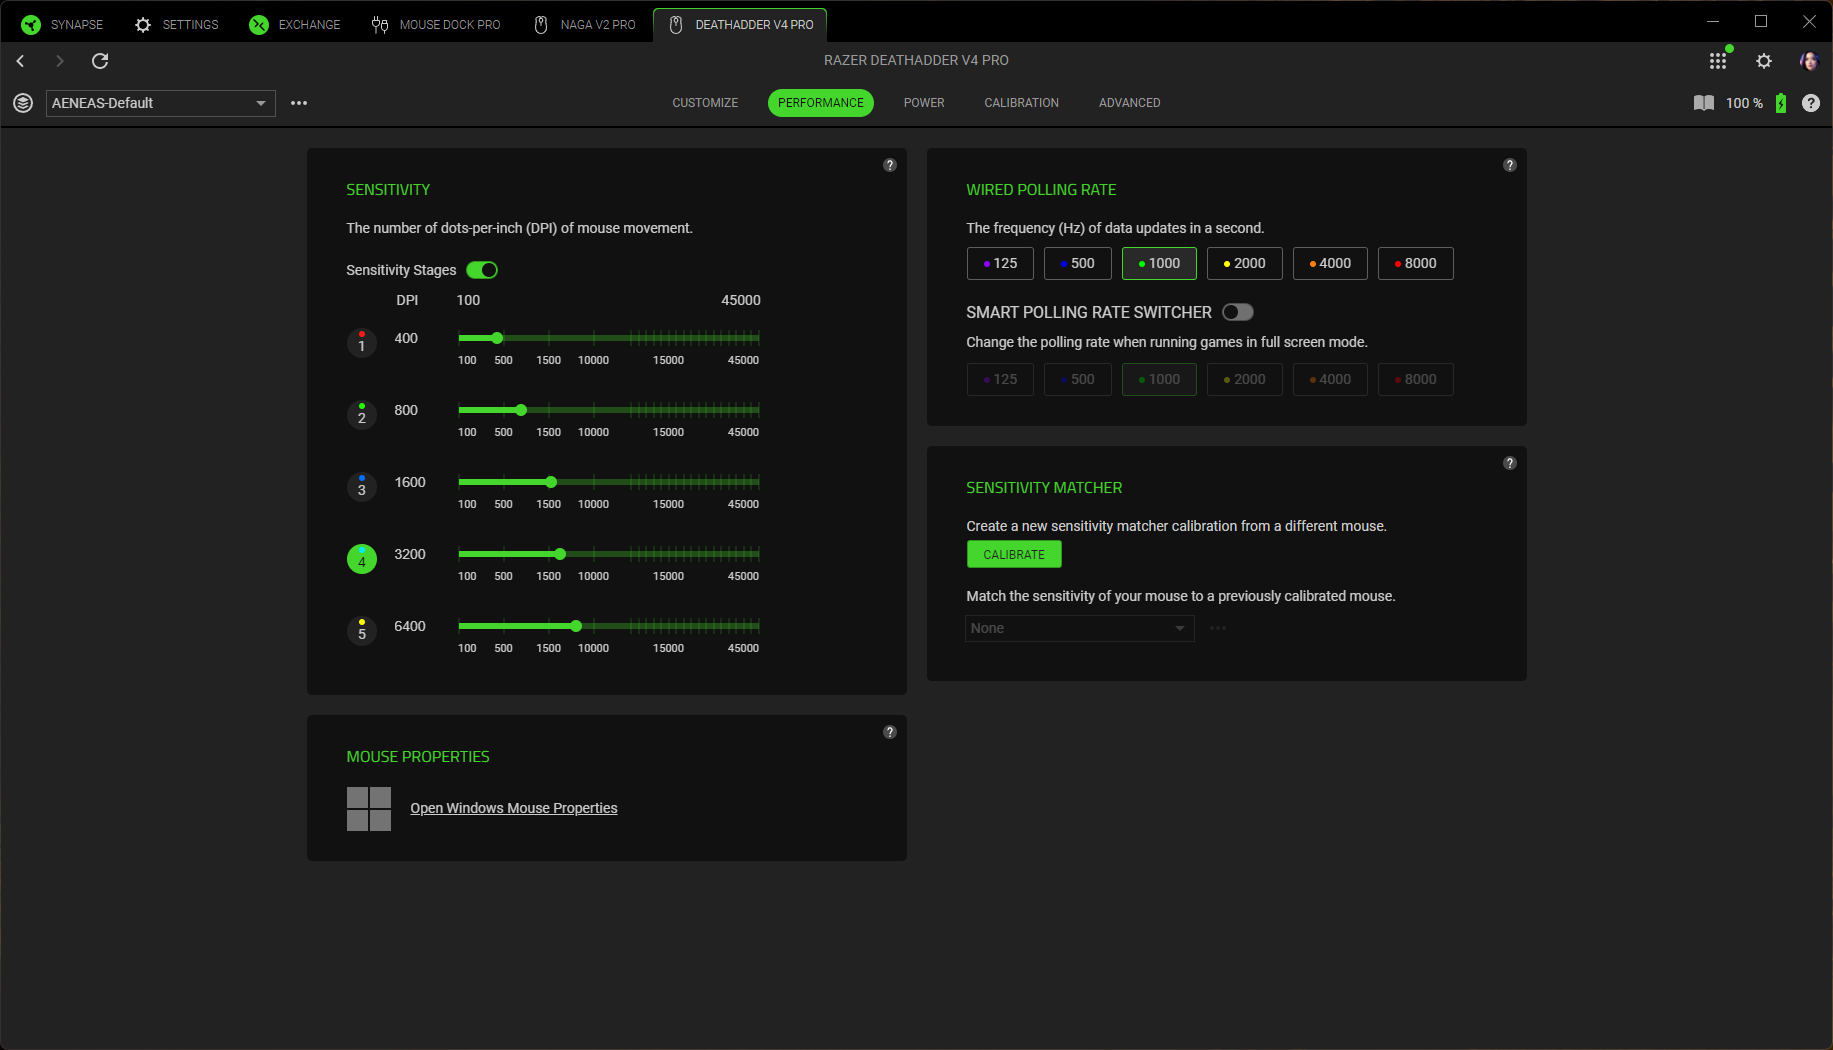This screenshot has width=1833, height=1050.
Task: Open Windows Mouse Properties link
Action: coord(514,808)
